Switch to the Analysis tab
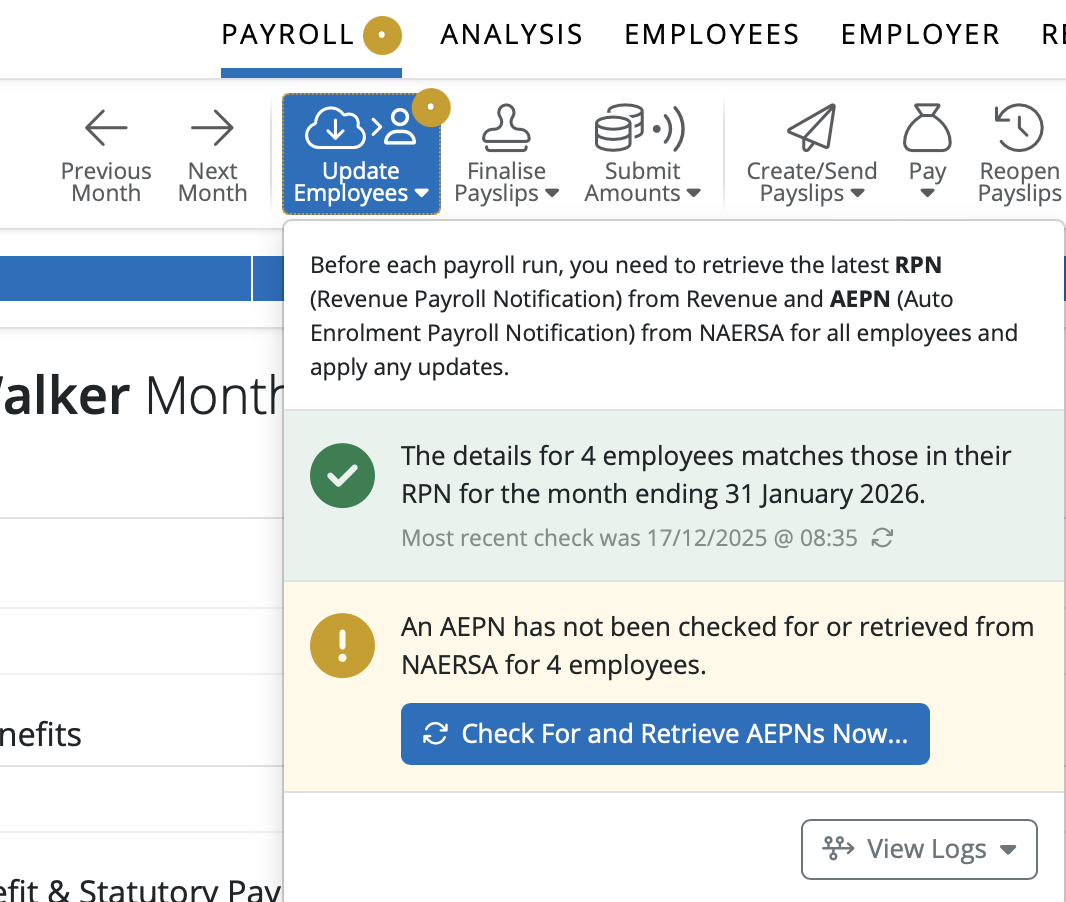 coord(511,35)
